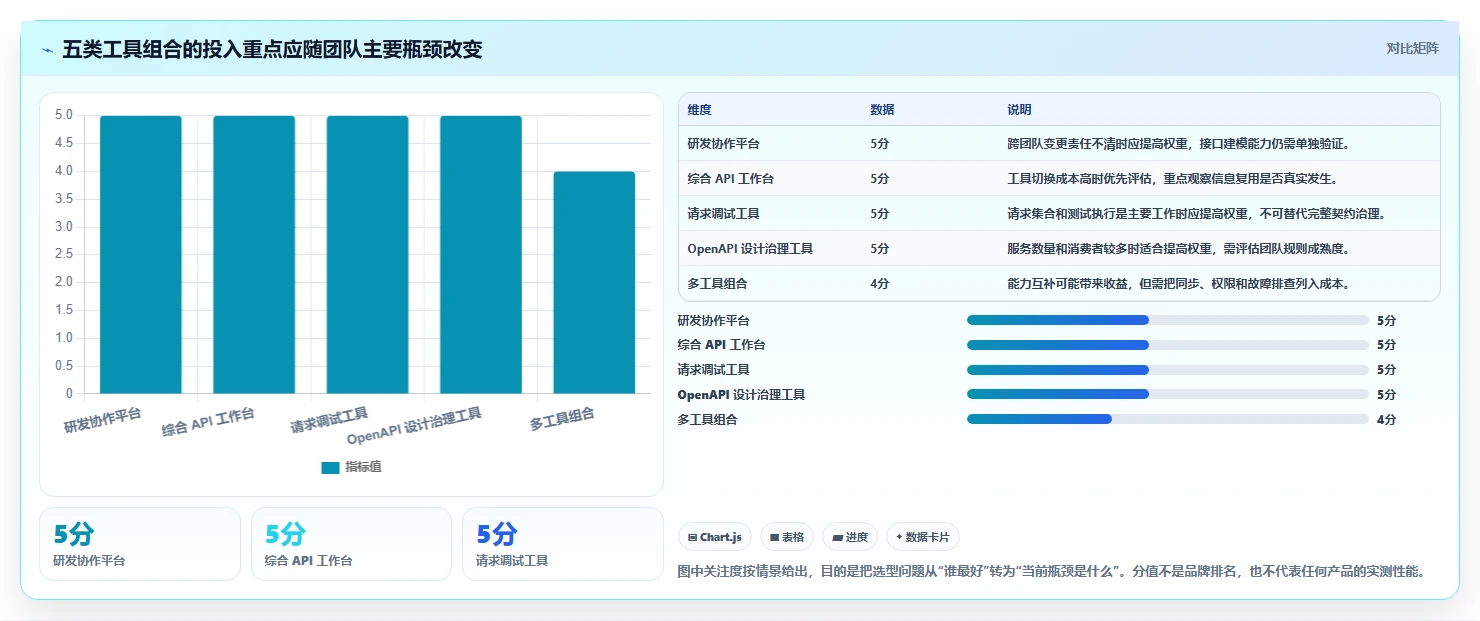Click the 研发协作平台 x-axis label under the chart
Viewport: 1480px width, 621px height.
(x=103, y=420)
